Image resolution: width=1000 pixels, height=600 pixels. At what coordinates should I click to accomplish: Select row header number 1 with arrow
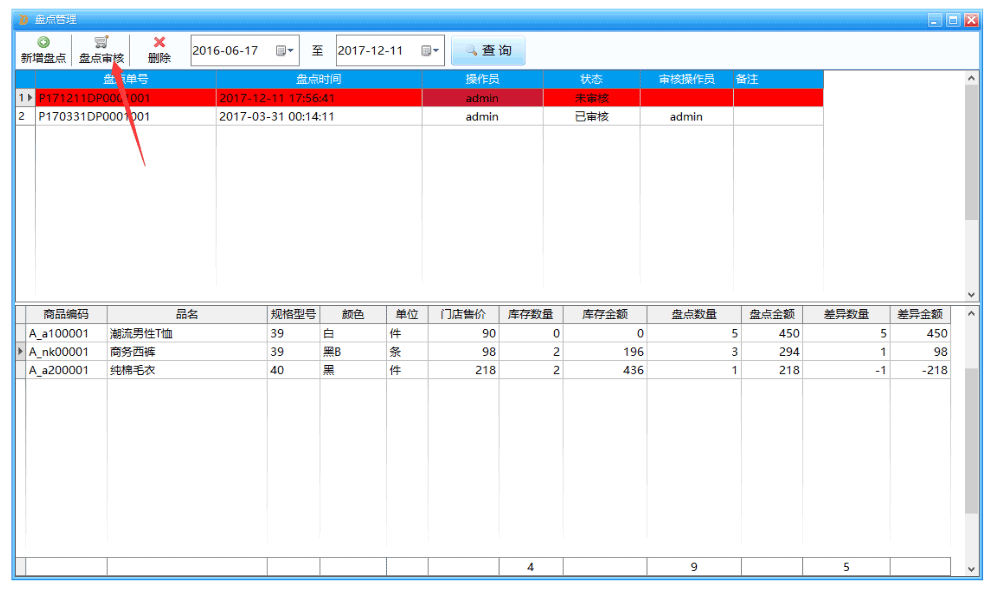pyautogui.click(x=25, y=98)
